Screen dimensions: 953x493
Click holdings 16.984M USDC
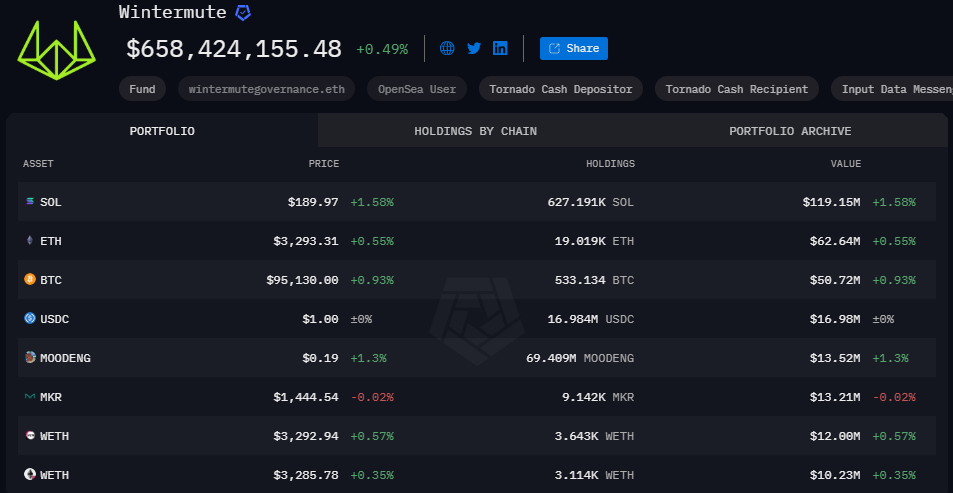590,319
